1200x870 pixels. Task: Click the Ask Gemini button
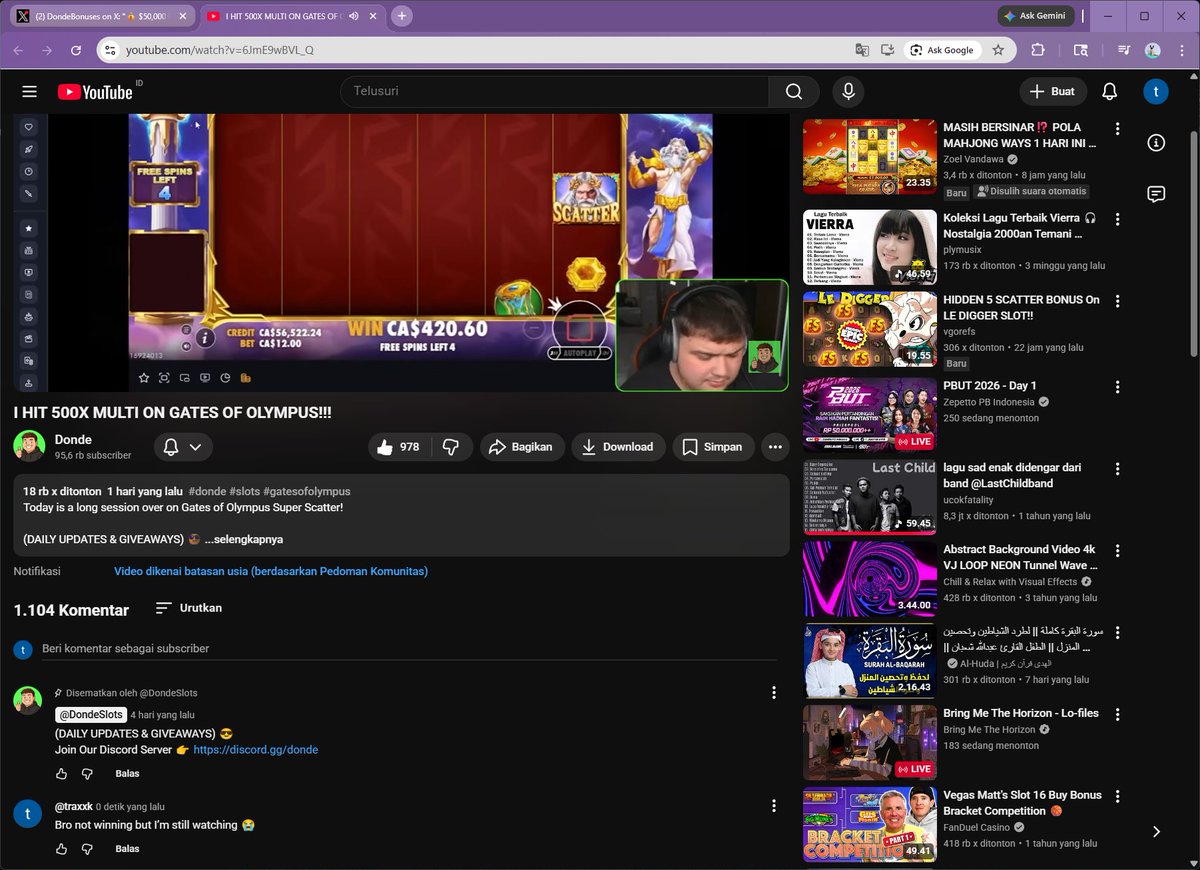pyautogui.click(x=1036, y=16)
